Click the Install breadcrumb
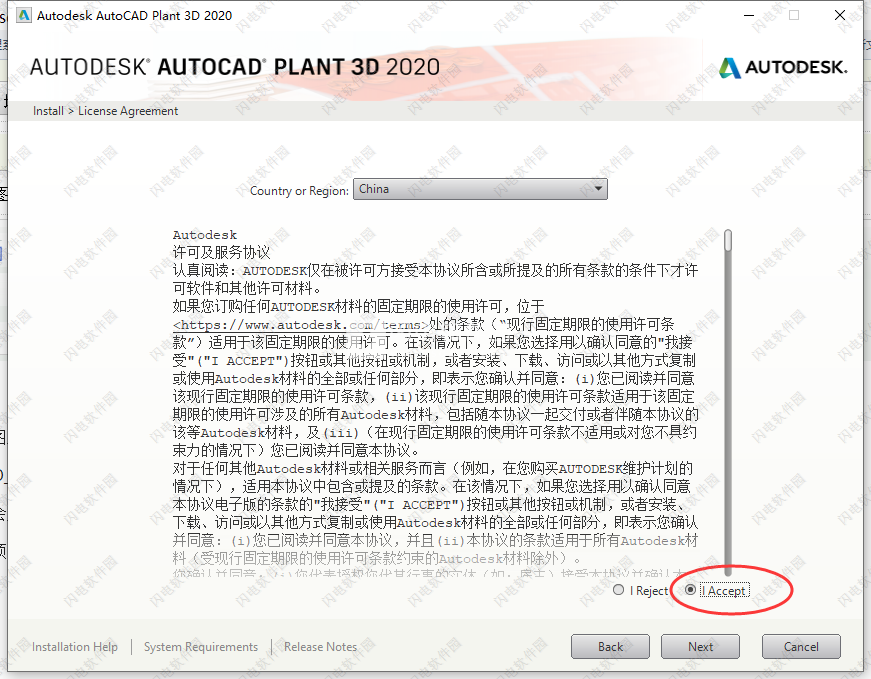This screenshot has height=679, width=871. pos(48,111)
